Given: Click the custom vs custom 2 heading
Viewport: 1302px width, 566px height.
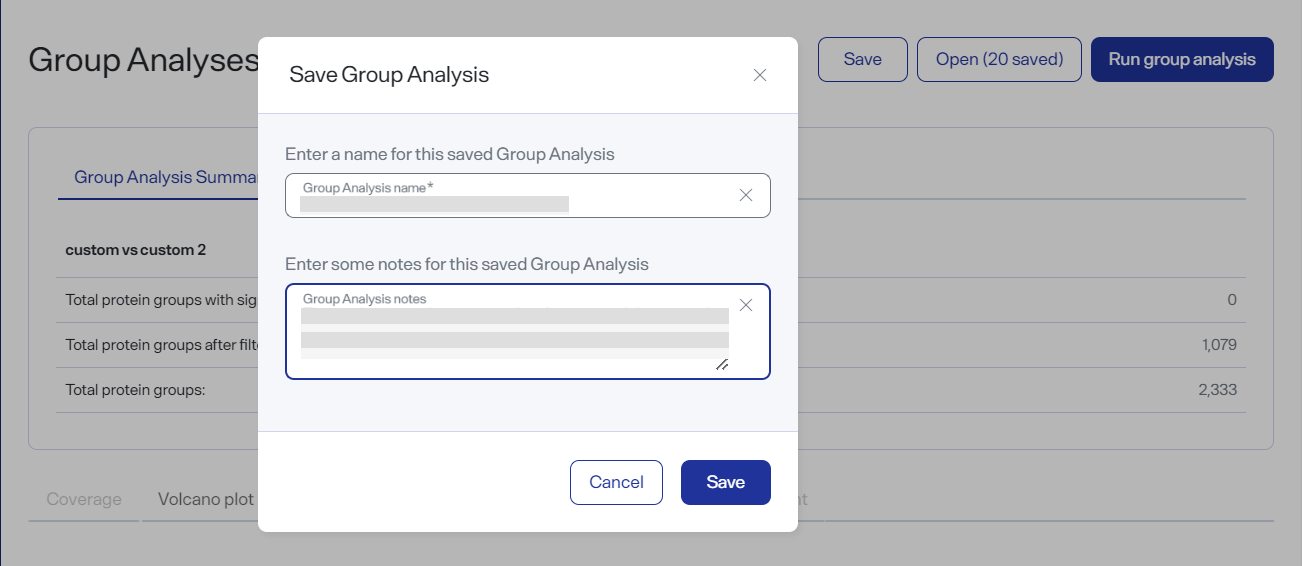Looking at the screenshot, I should pos(136,250).
